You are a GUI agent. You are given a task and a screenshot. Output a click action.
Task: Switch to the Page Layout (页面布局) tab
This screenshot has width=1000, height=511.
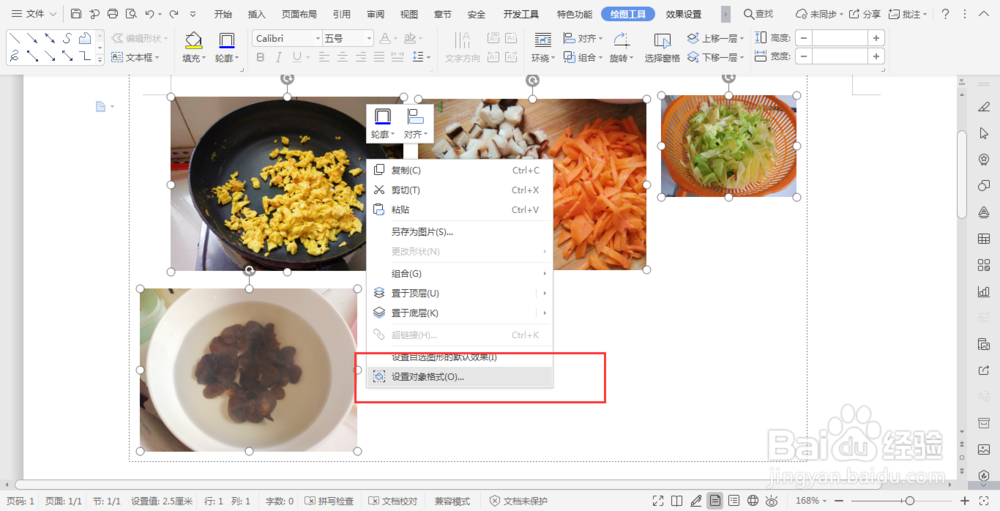pos(299,13)
